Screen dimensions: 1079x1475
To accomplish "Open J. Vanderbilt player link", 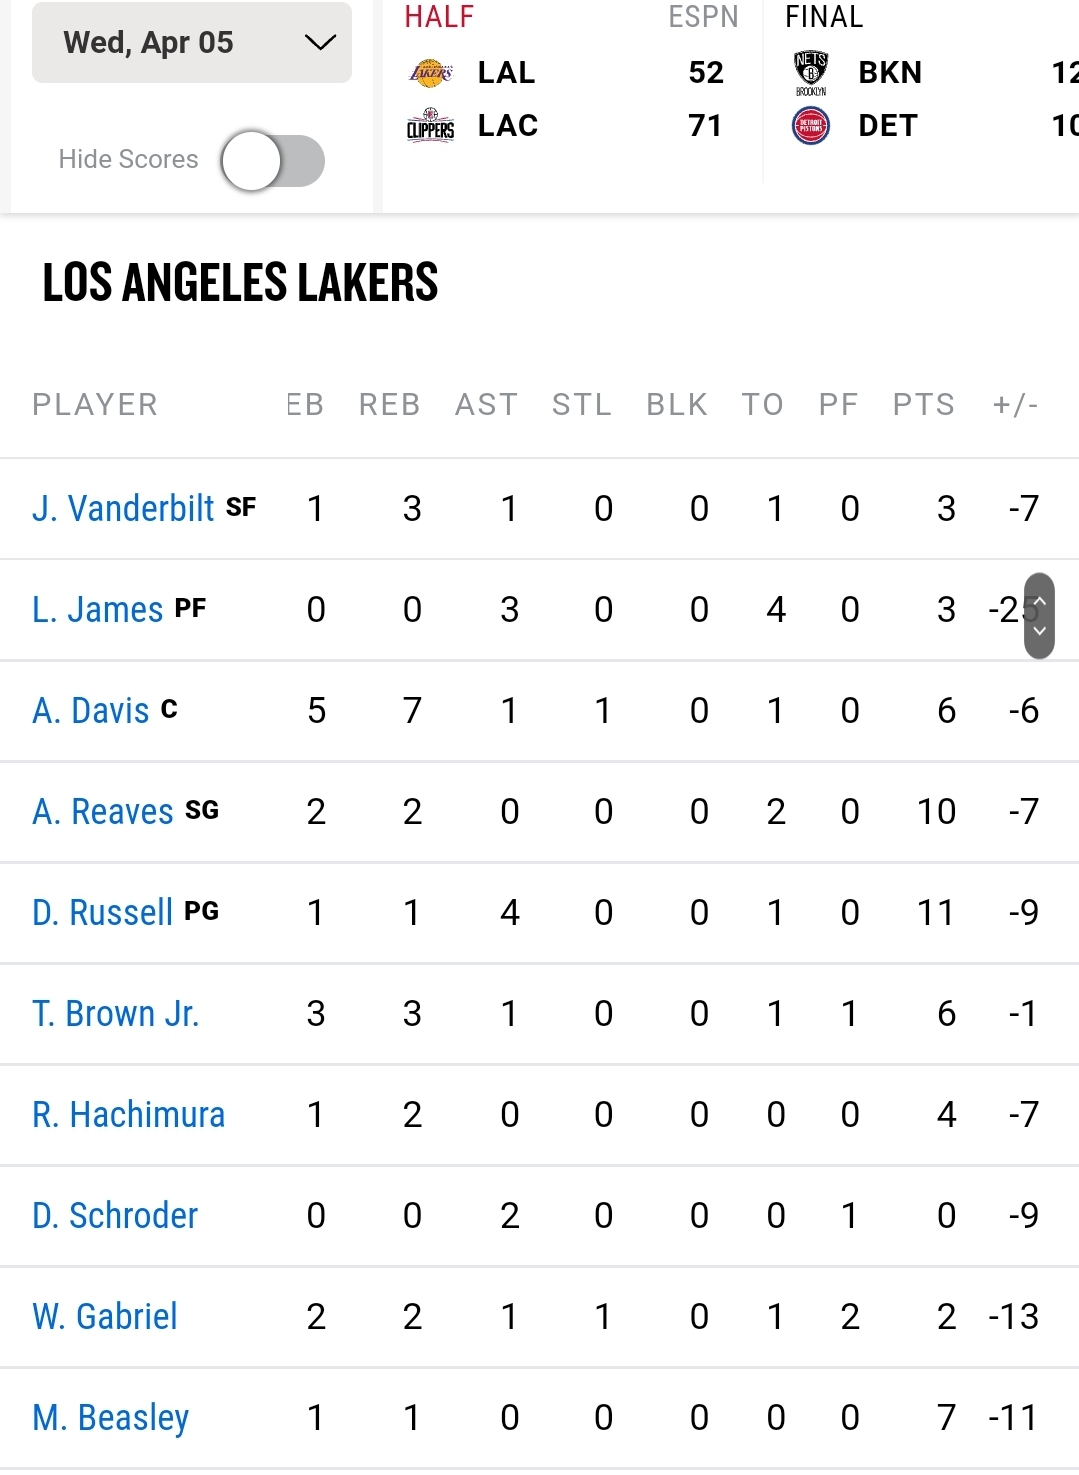I will point(123,508).
